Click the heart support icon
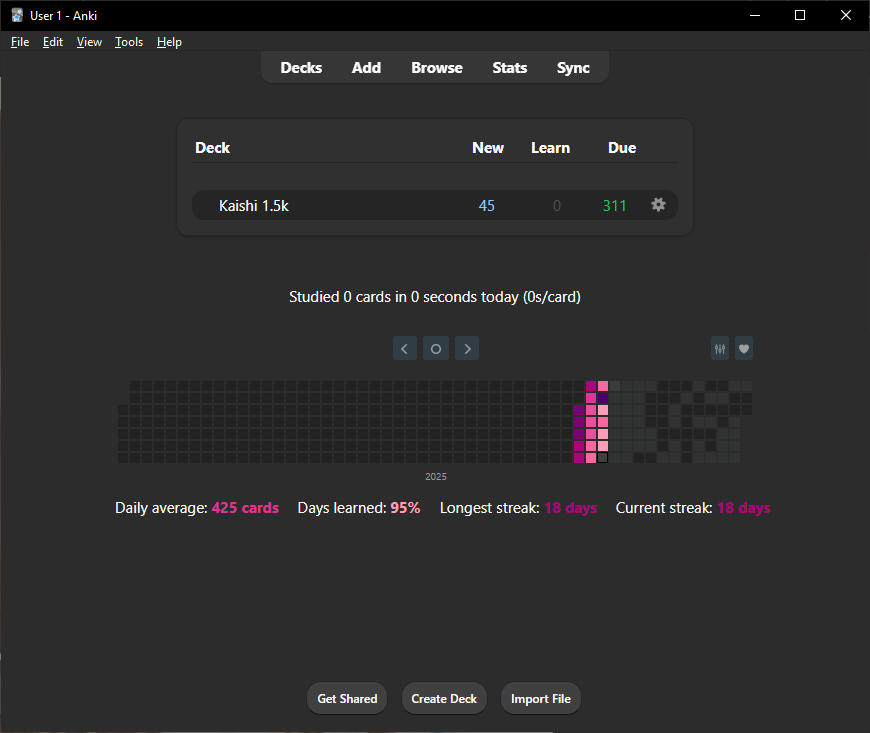Image resolution: width=870 pixels, height=733 pixels. coord(744,348)
